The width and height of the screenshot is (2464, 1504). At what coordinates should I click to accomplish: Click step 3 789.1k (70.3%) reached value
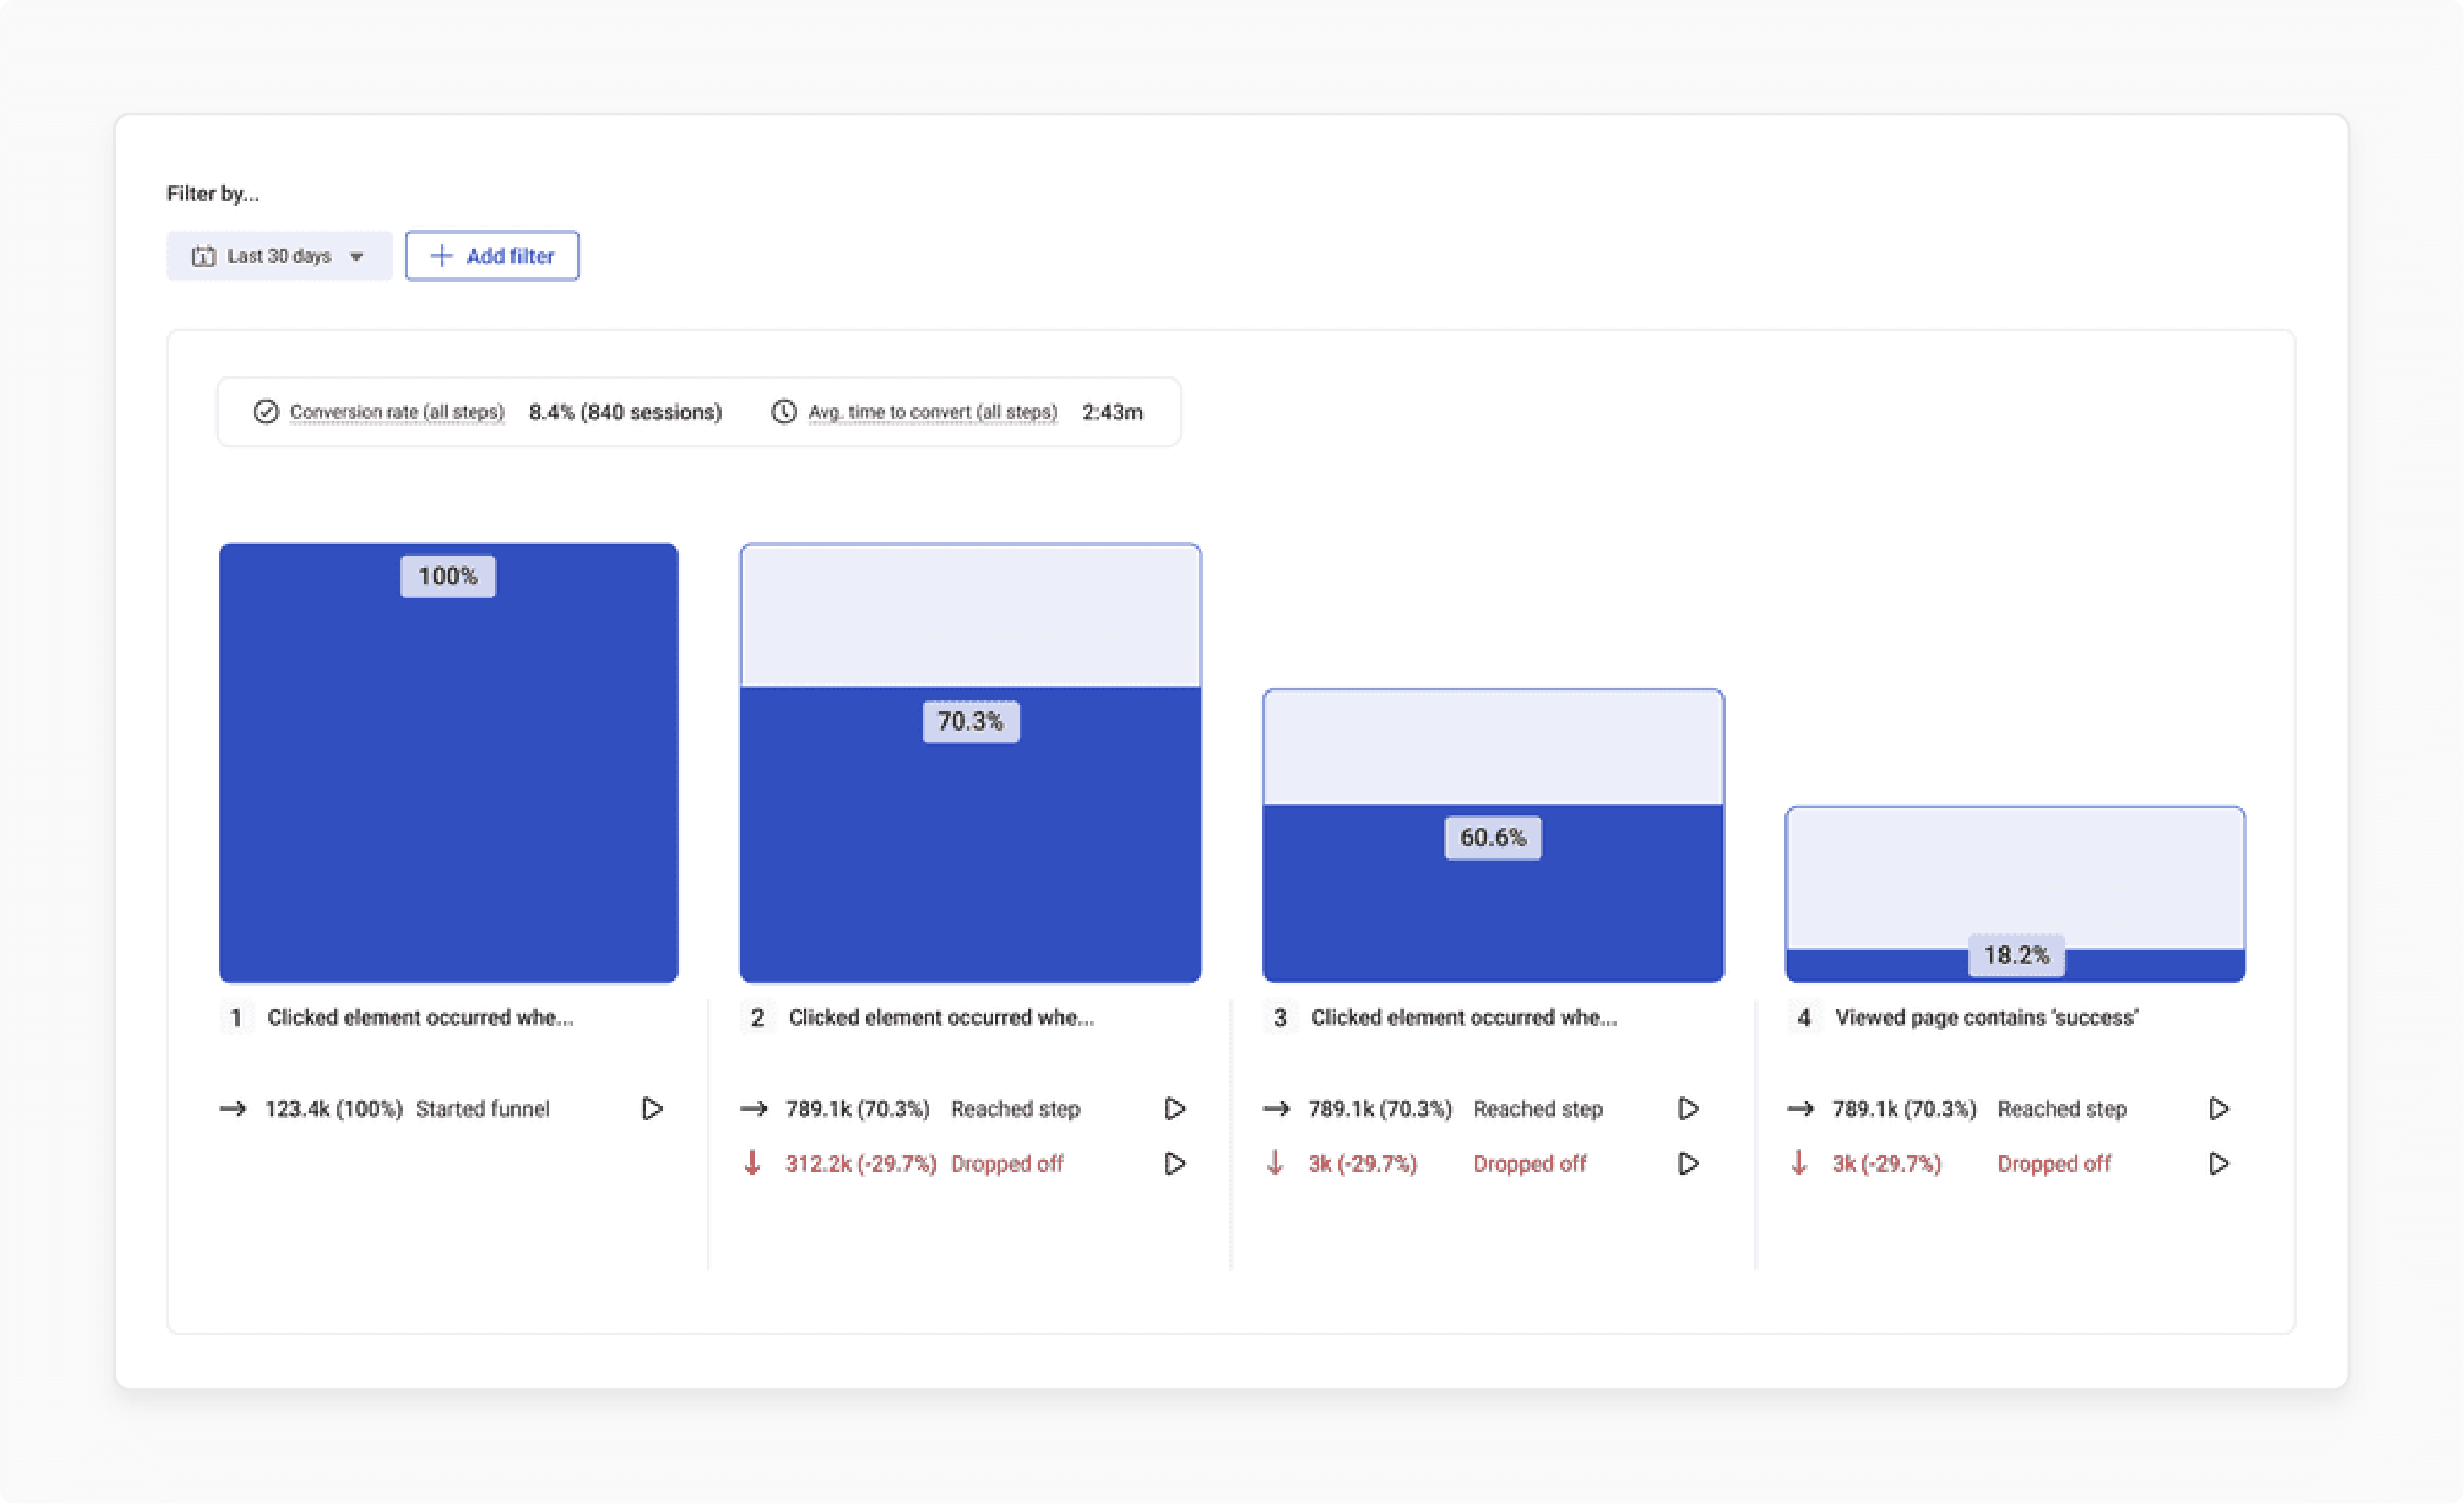[x=1380, y=1109]
